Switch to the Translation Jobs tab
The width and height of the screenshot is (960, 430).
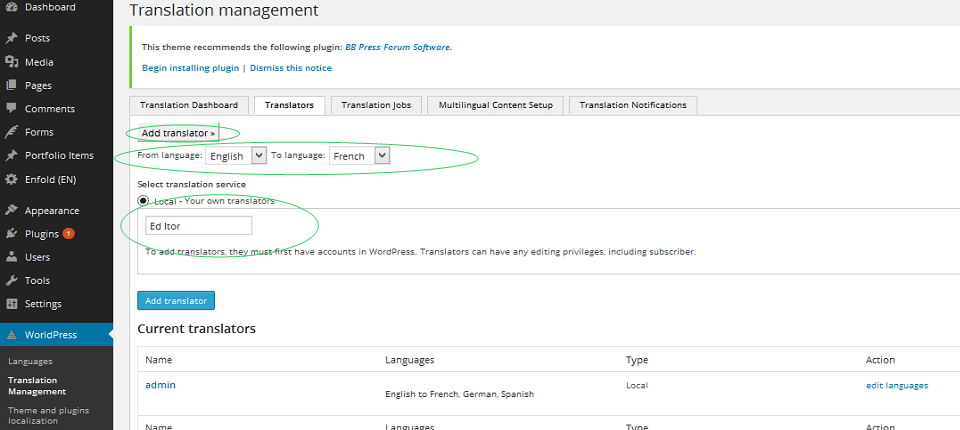(376, 105)
